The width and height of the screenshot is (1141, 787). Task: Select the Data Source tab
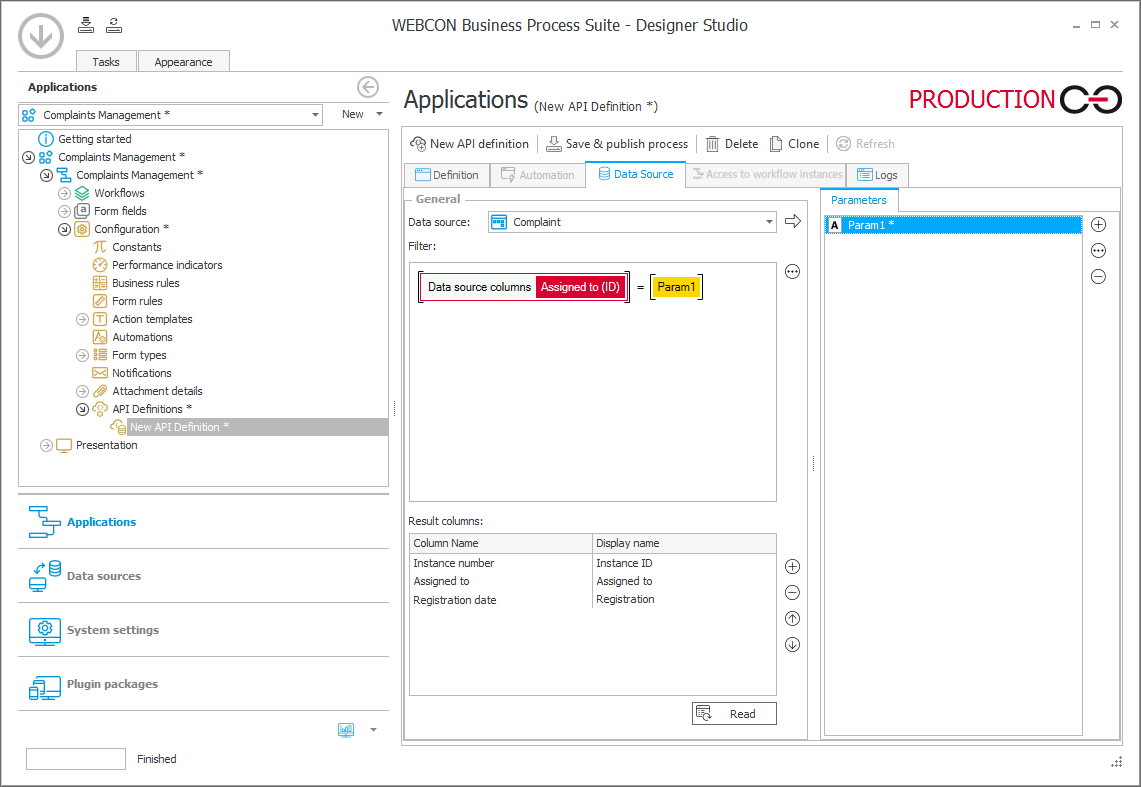pos(635,174)
